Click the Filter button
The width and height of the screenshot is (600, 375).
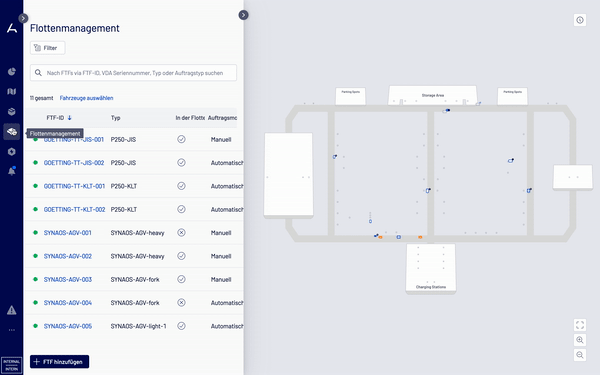point(47,48)
